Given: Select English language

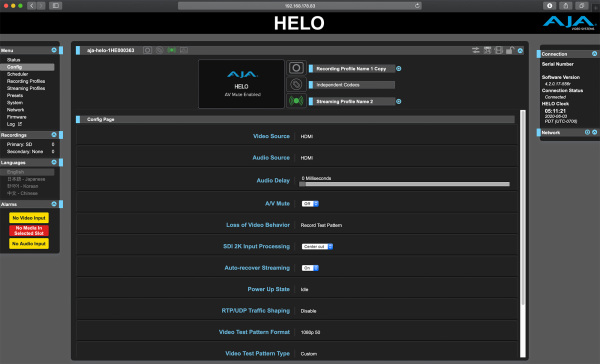Looking at the screenshot, I should tap(27, 172).
